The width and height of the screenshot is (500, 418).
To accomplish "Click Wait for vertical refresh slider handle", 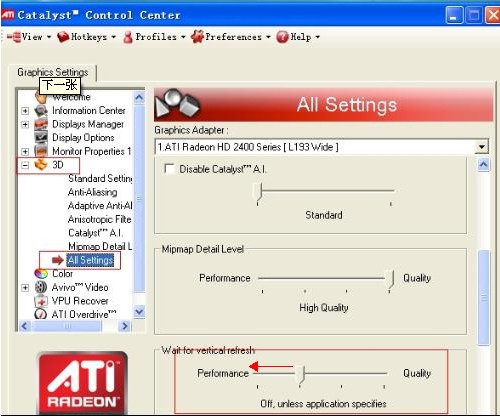I will [301, 375].
